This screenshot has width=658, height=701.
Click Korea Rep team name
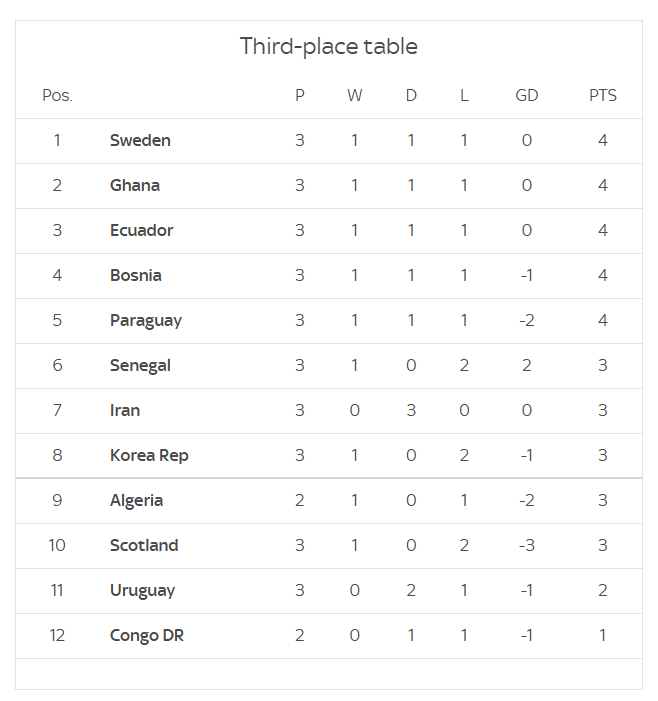pos(149,456)
